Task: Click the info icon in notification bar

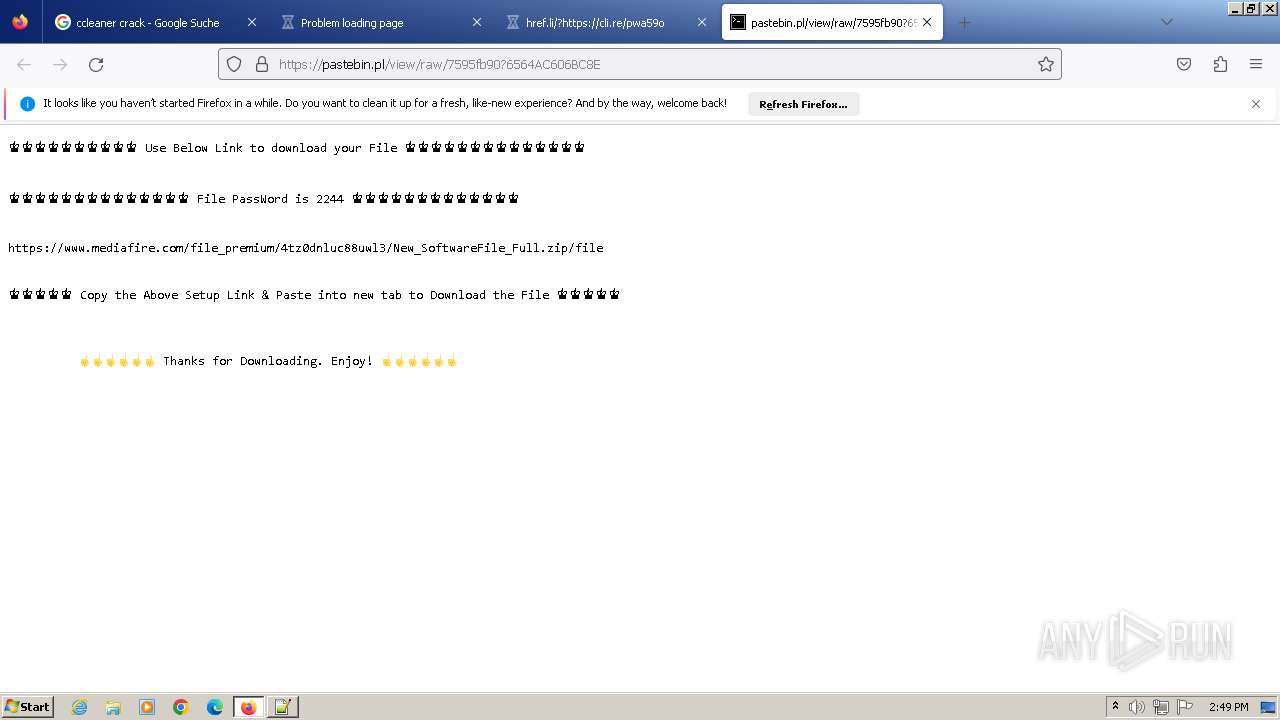Action: (x=28, y=104)
